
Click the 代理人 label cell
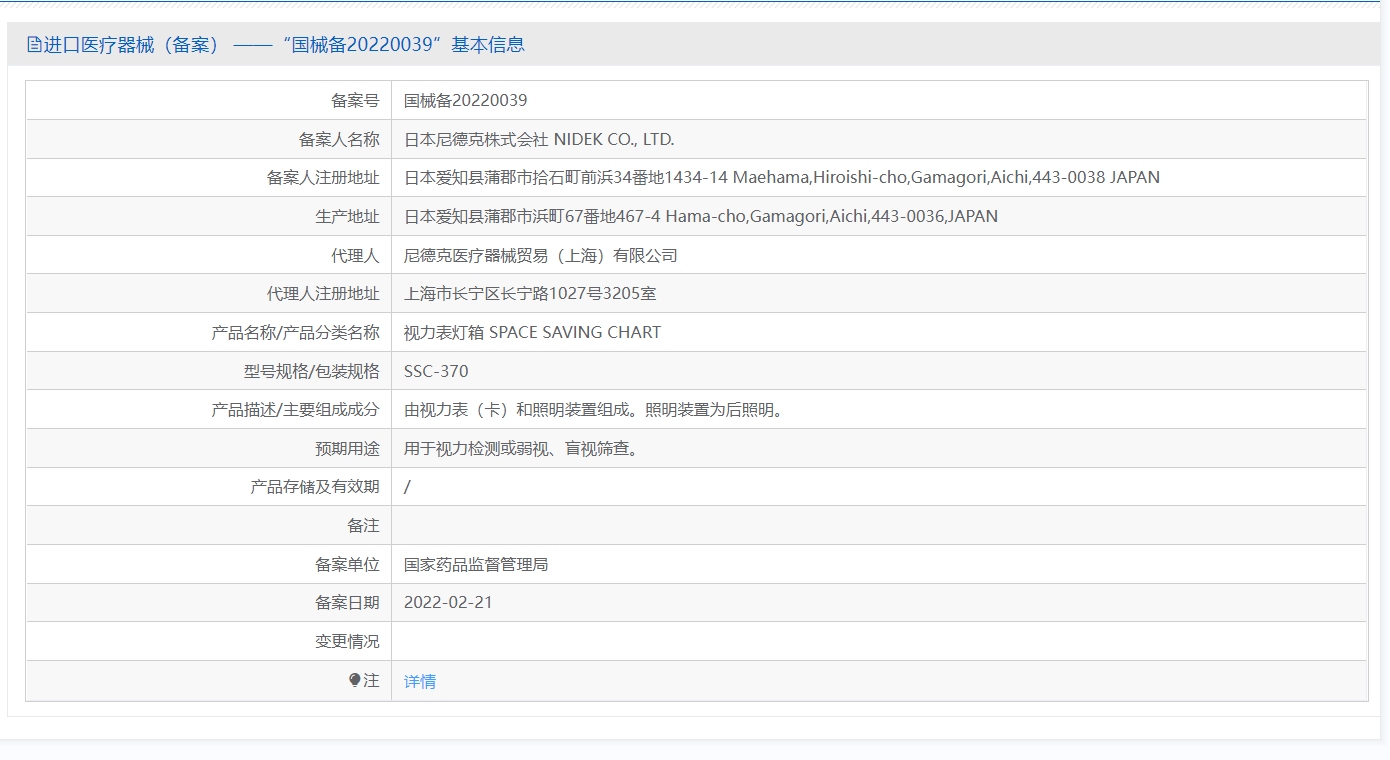pos(209,255)
